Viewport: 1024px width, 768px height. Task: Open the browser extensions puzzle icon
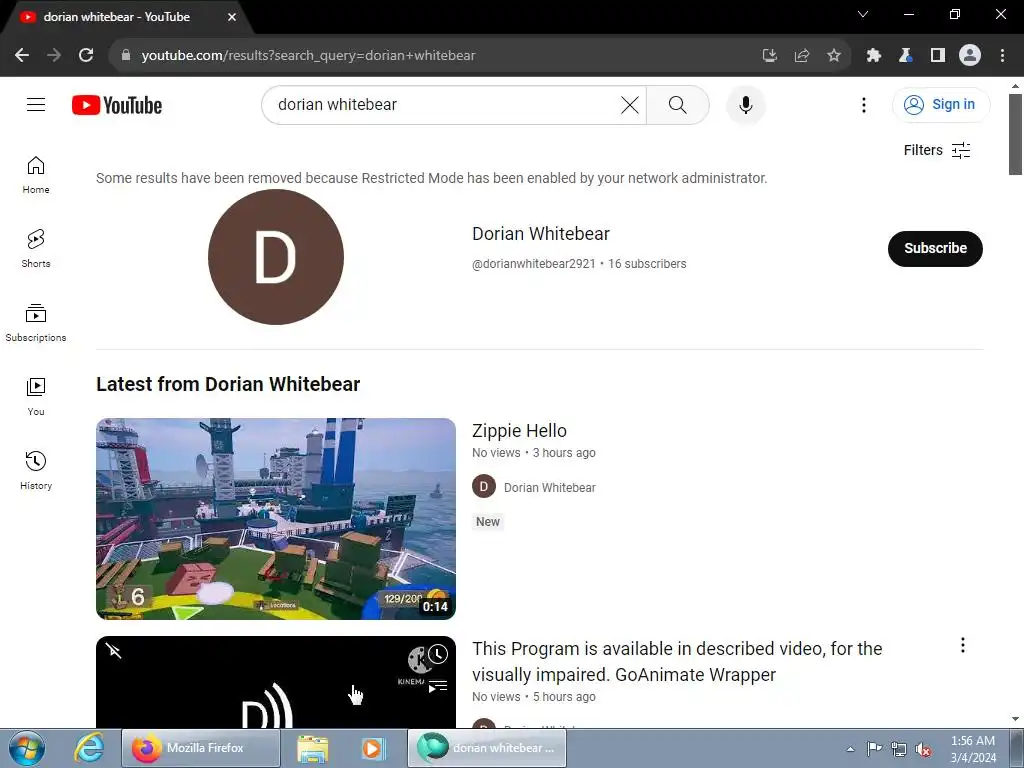coord(873,56)
